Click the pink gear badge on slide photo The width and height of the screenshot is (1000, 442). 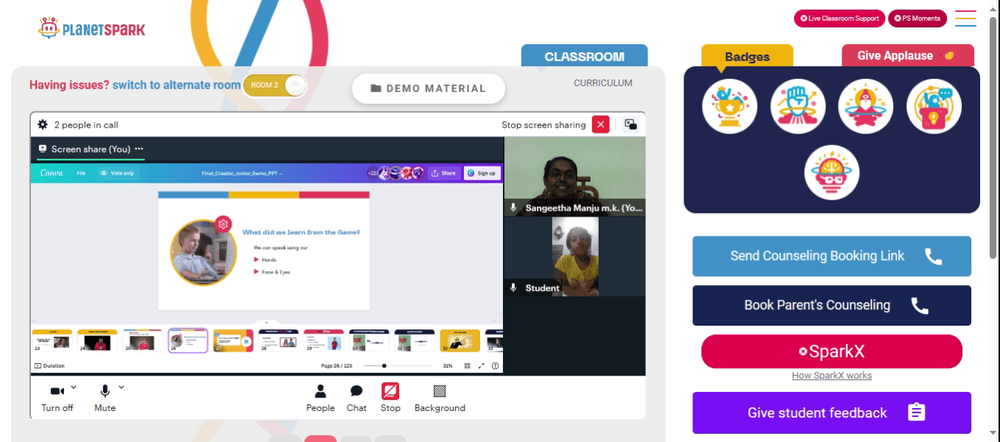pyautogui.click(x=223, y=224)
